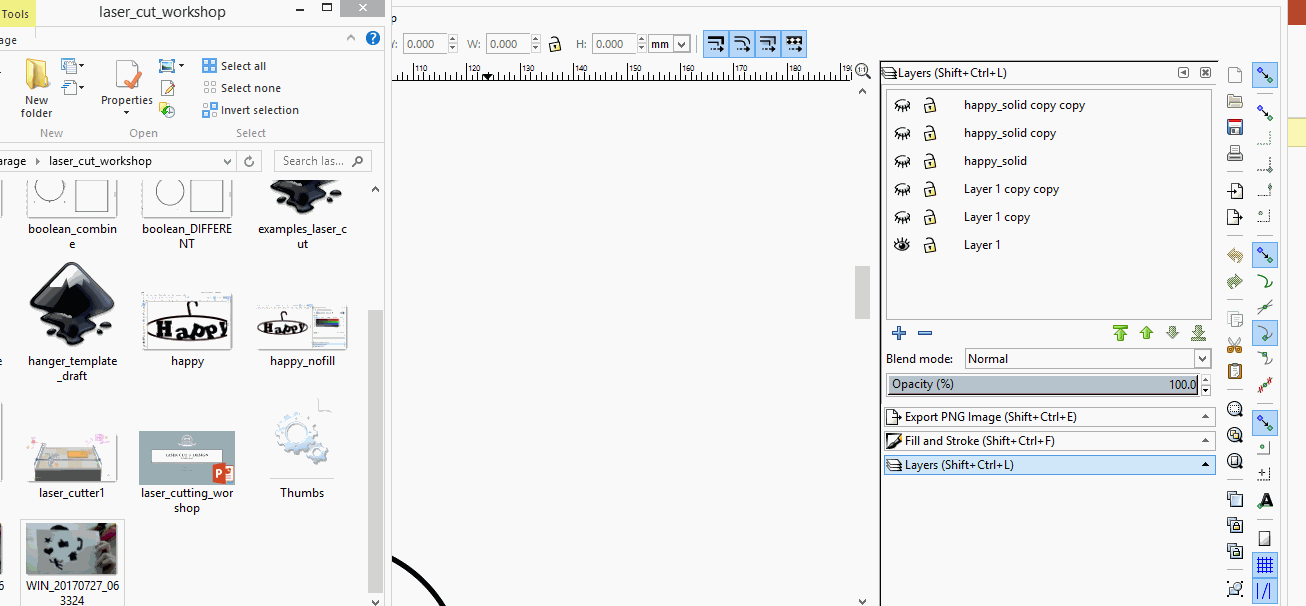Viewport: 1306px width, 606px height.
Task: Switch to Fill and Stroke dialog tab
Action: point(1049,441)
